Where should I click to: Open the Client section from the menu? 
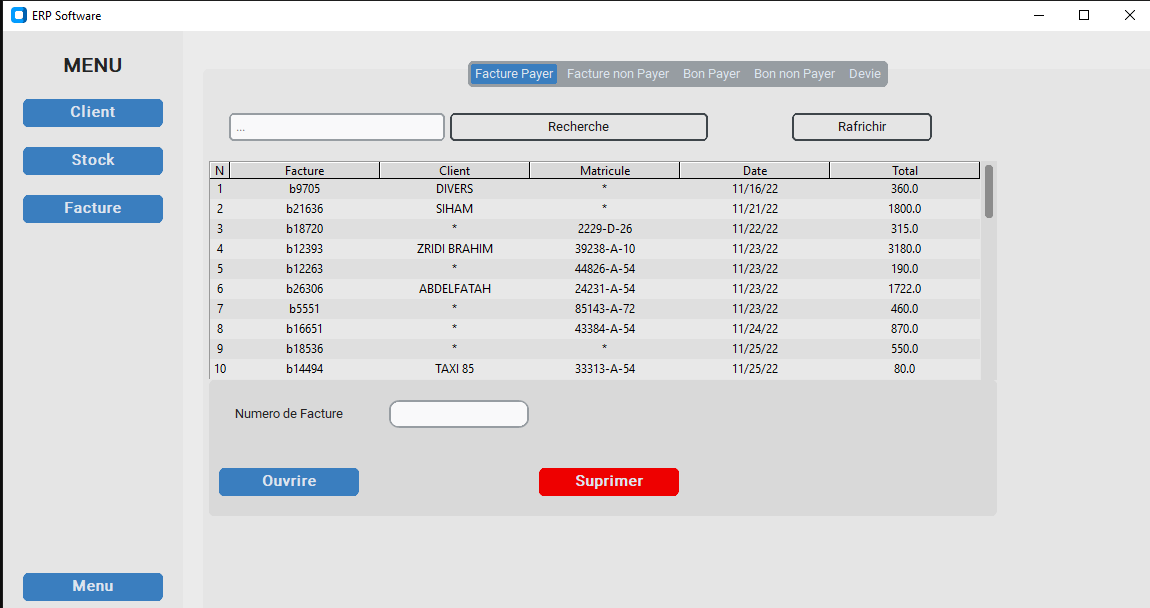click(x=92, y=112)
